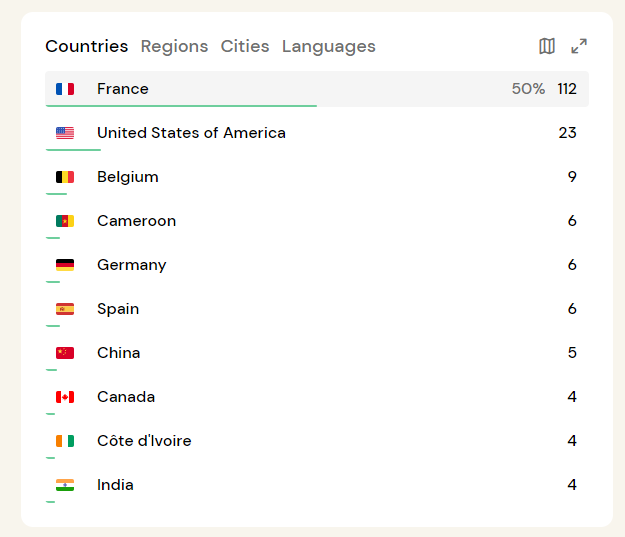The width and height of the screenshot is (625, 537).
Task: Open the map view icon
Action: 547,46
